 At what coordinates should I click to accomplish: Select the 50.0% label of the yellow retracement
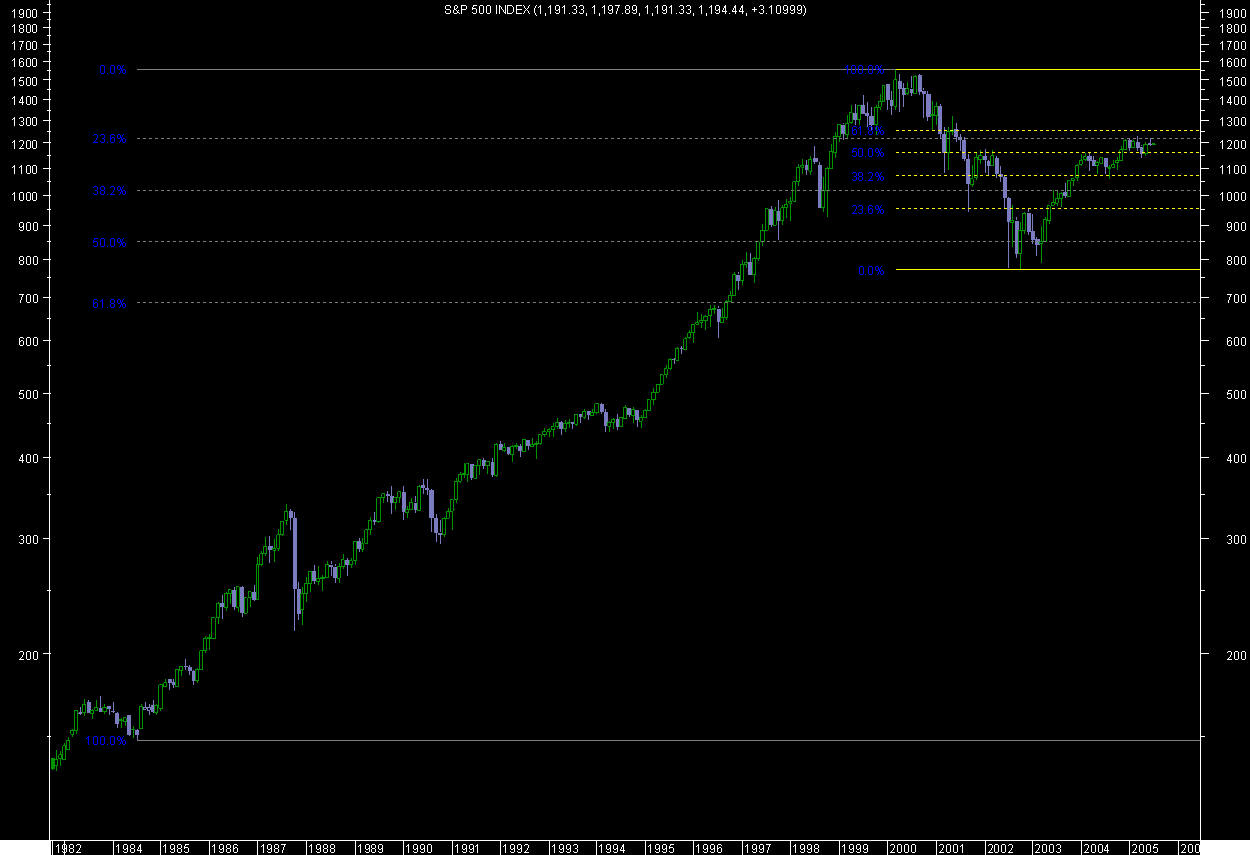pyautogui.click(x=867, y=153)
